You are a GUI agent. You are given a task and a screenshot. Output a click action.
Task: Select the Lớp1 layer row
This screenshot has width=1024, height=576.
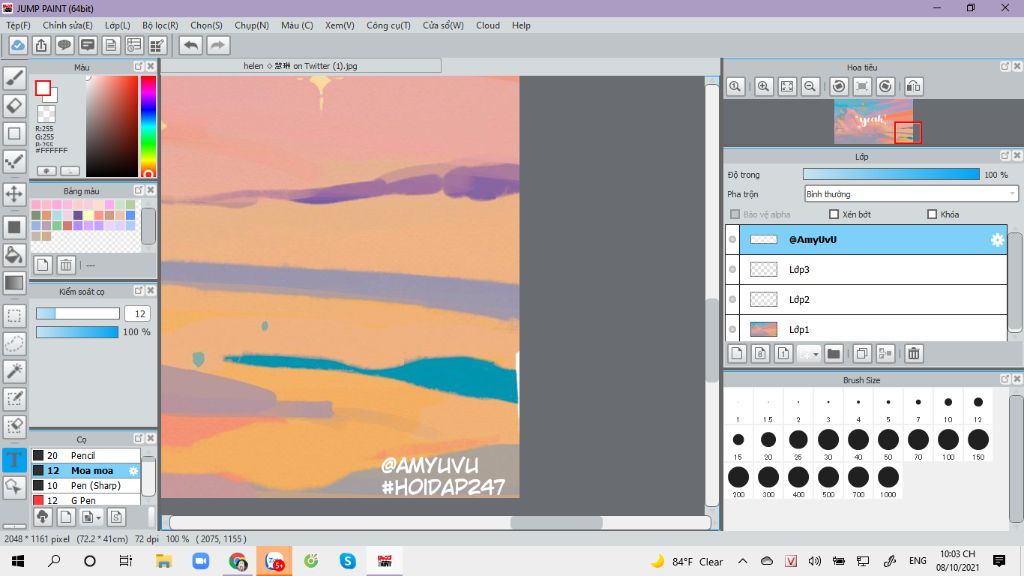pos(873,329)
